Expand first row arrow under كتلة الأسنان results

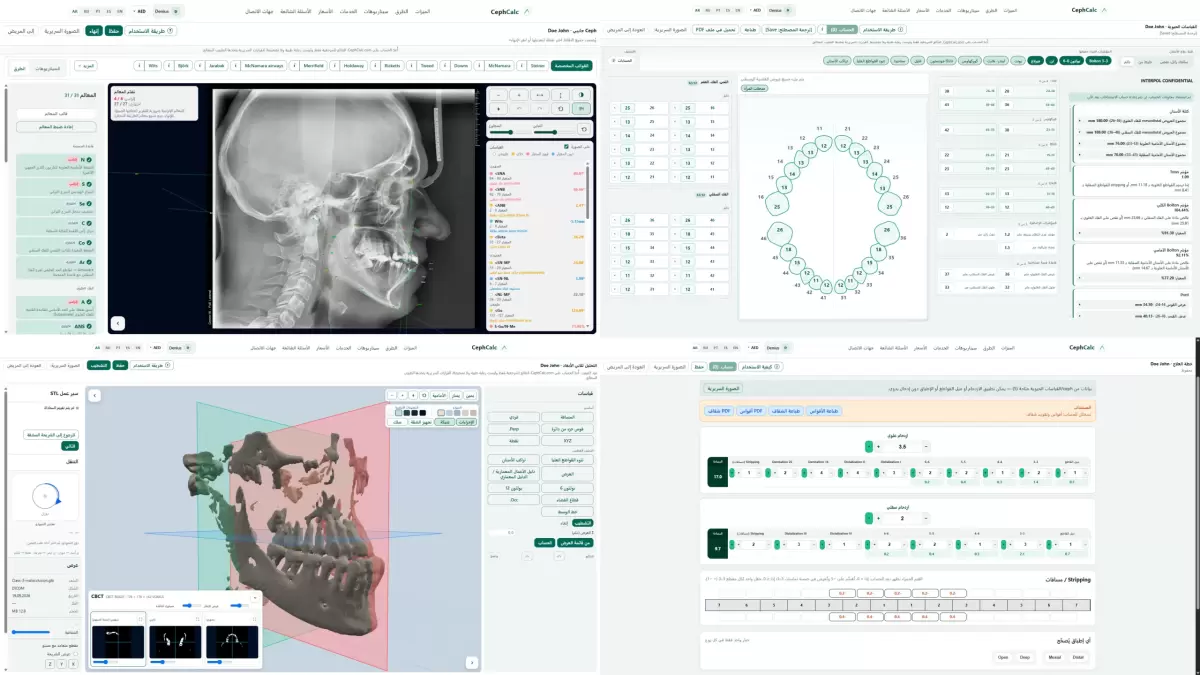point(1080,120)
